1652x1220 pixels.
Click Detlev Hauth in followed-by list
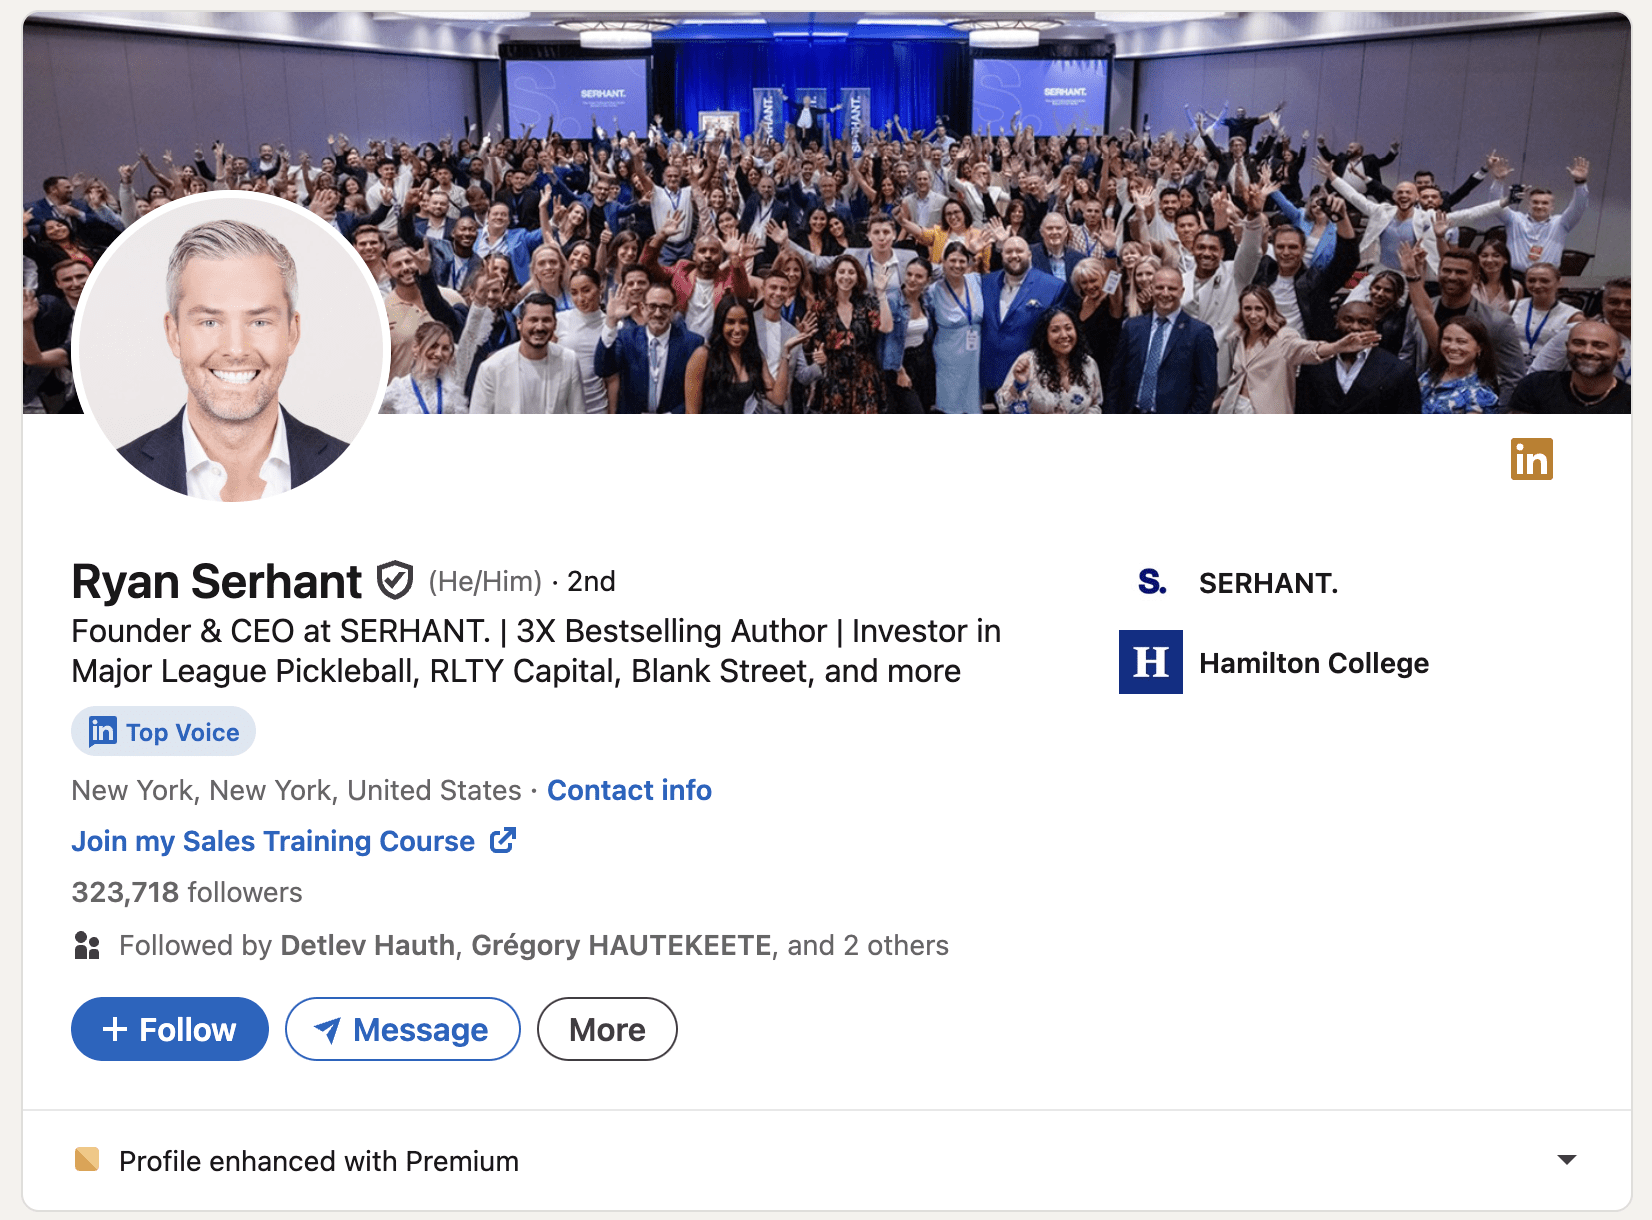[367, 945]
